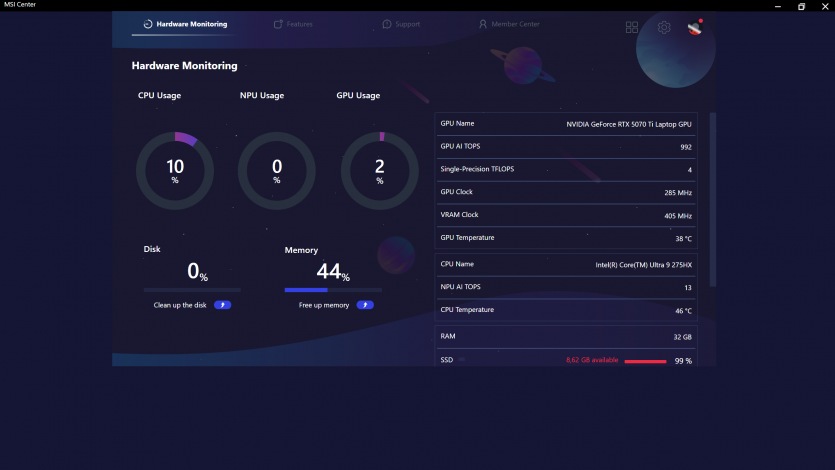Click the Features icon in navigation
Screen dimensions: 835x470
click(x=278, y=24)
